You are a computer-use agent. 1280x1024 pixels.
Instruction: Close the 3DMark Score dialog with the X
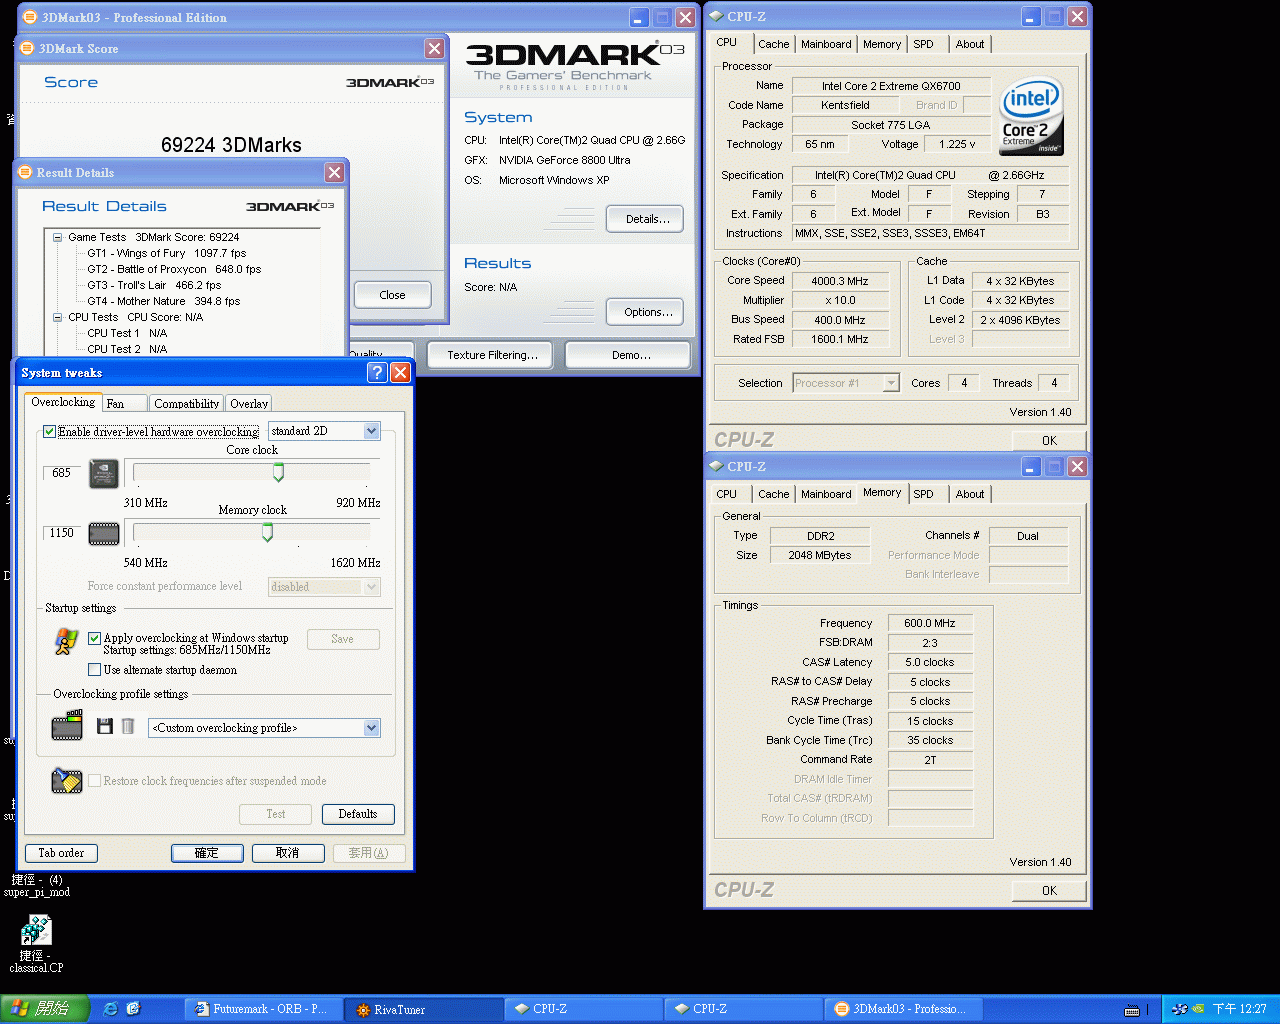click(434, 48)
